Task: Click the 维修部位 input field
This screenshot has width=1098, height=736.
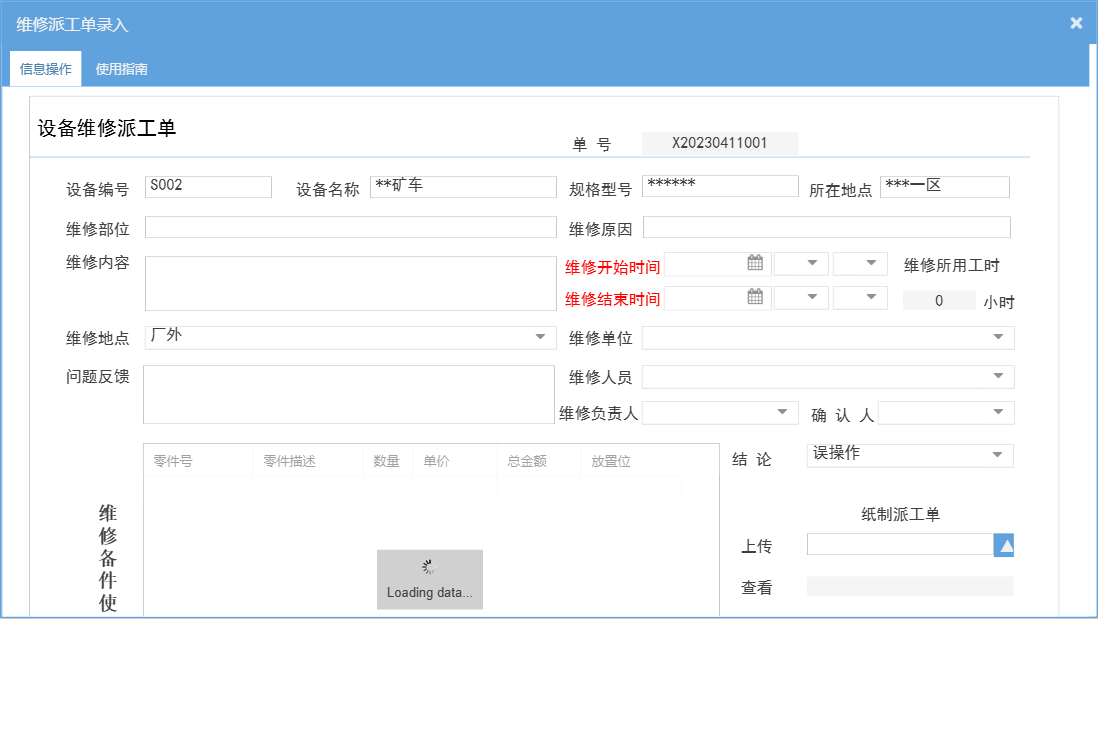Action: tap(350, 227)
